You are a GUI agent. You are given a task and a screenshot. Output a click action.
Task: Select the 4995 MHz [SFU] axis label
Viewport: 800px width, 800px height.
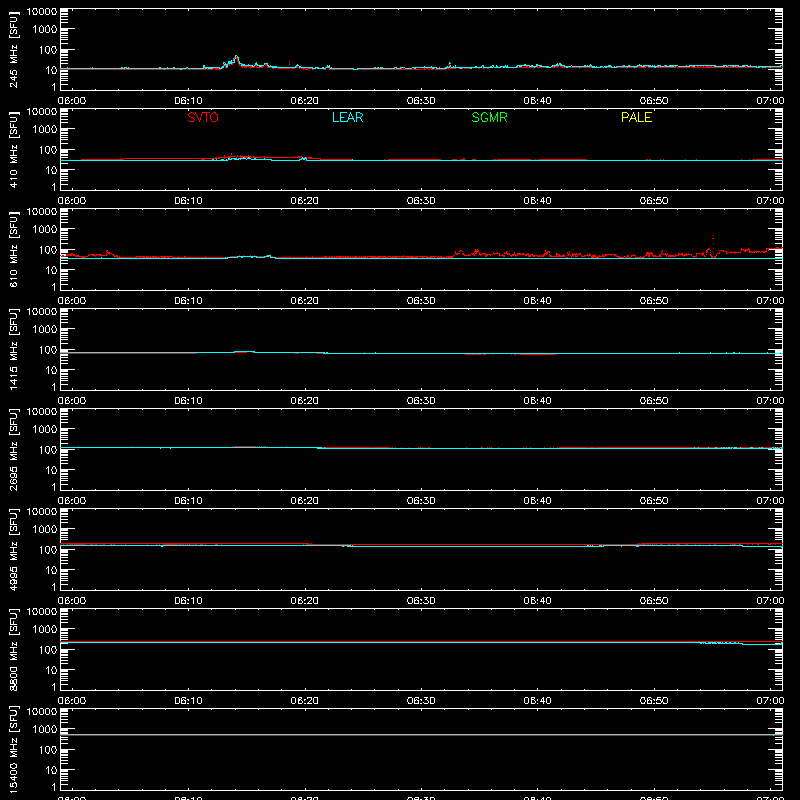[13, 549]
